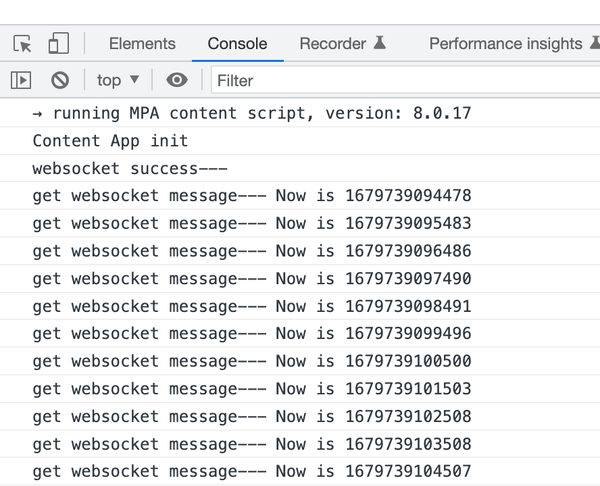
Task: Focus the Filter input field
Action: pyautogui.click(x=400, y=80)
